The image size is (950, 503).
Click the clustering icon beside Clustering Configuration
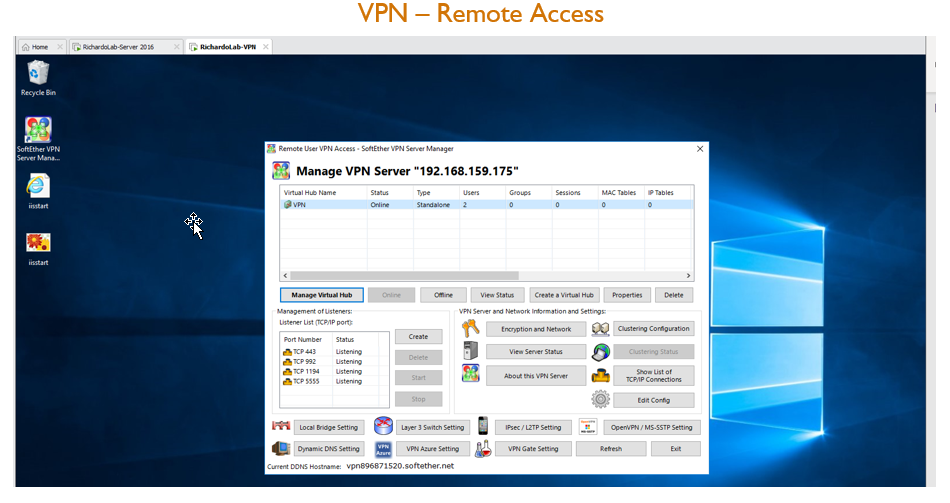click(x=600, y=328)
